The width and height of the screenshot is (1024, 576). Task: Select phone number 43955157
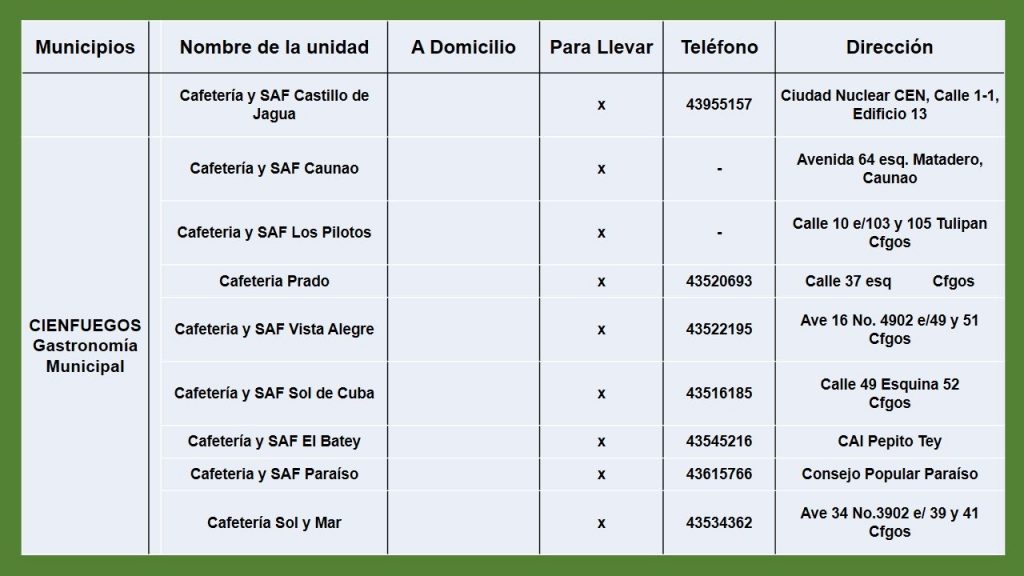[719, 104]
